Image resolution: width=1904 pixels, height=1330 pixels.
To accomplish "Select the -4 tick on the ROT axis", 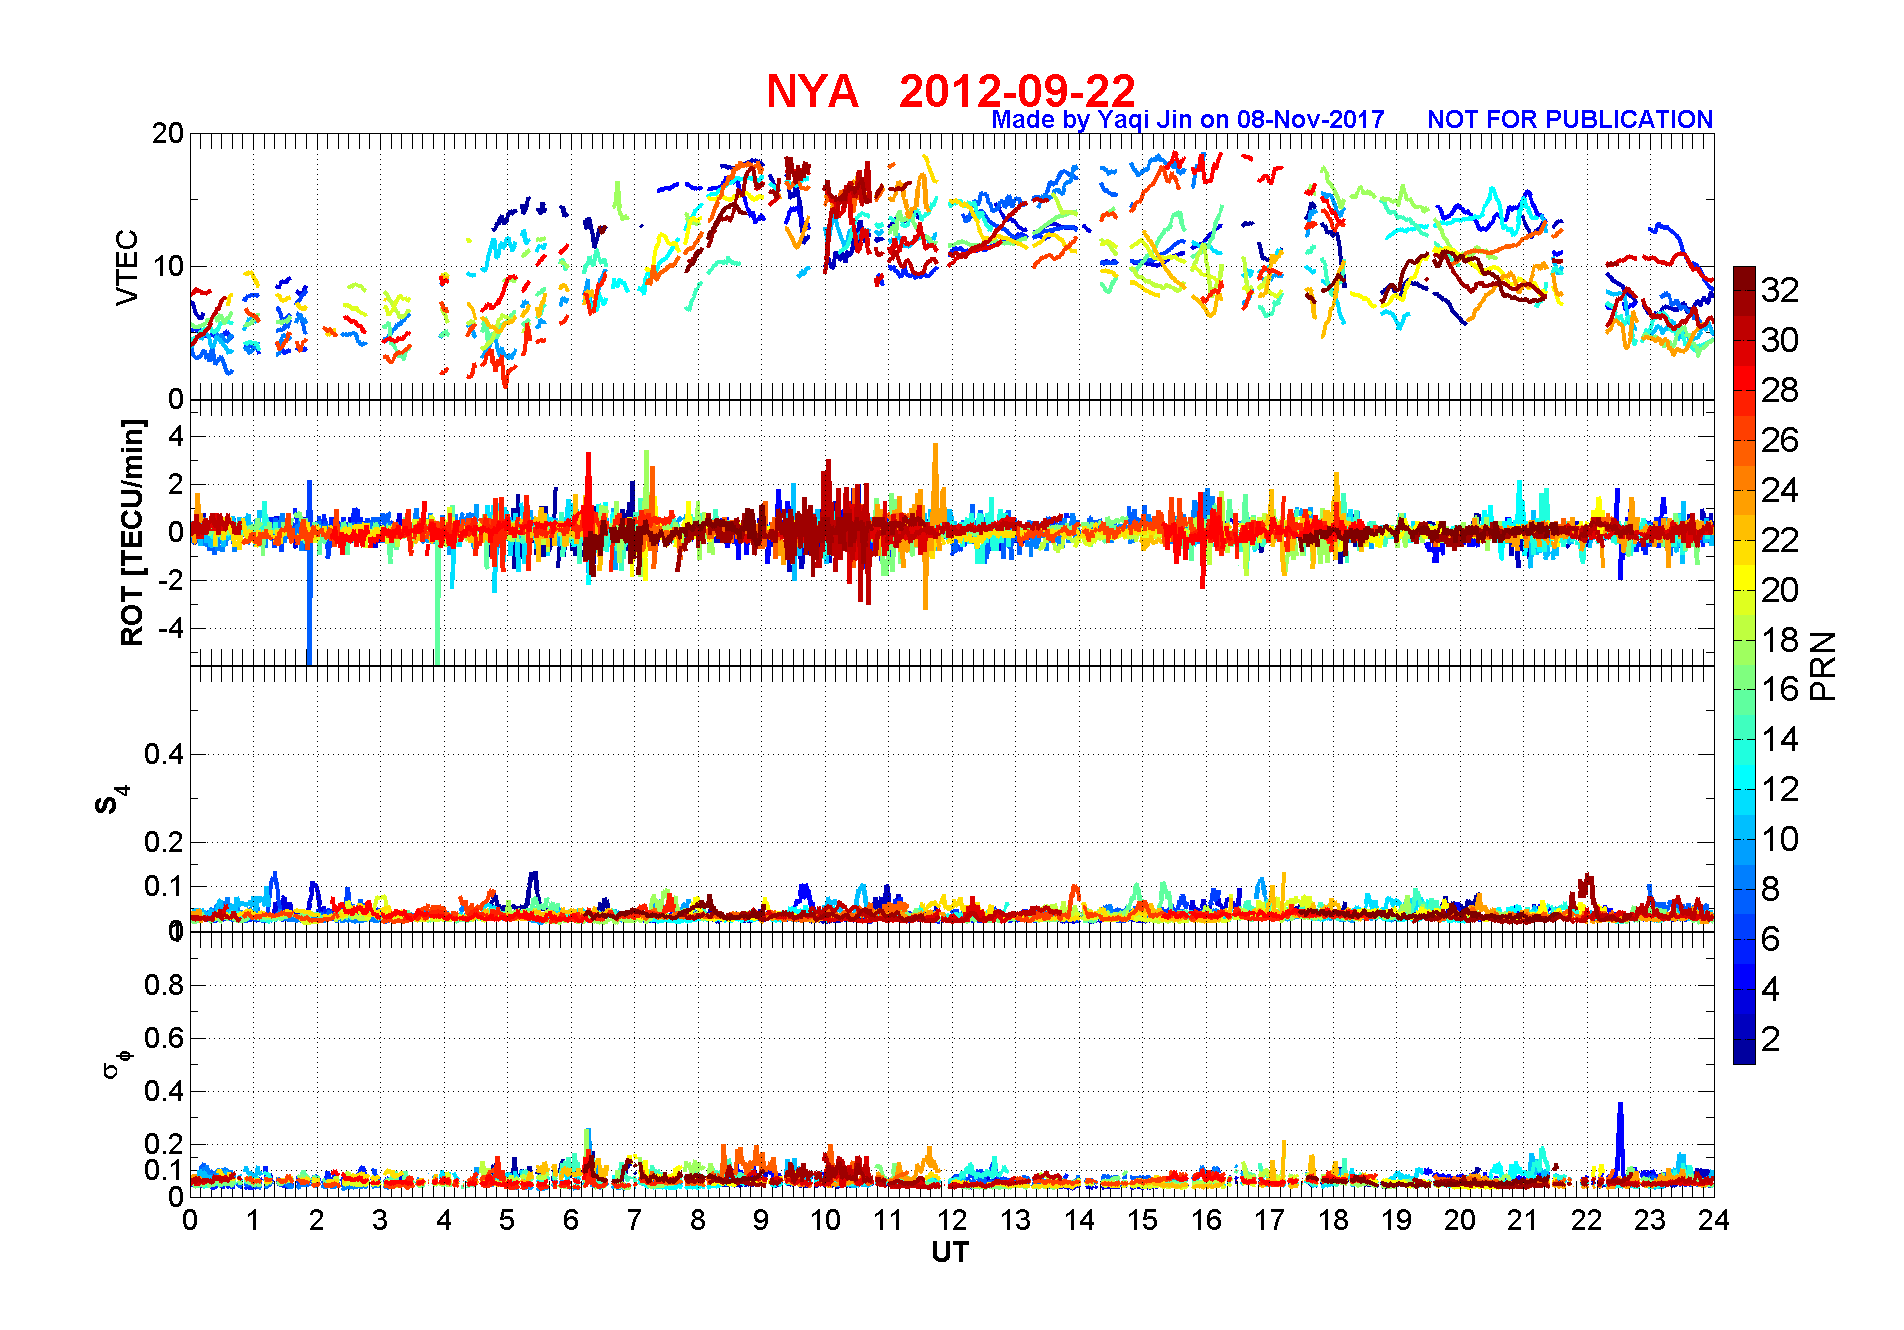I will click(170, 629).
